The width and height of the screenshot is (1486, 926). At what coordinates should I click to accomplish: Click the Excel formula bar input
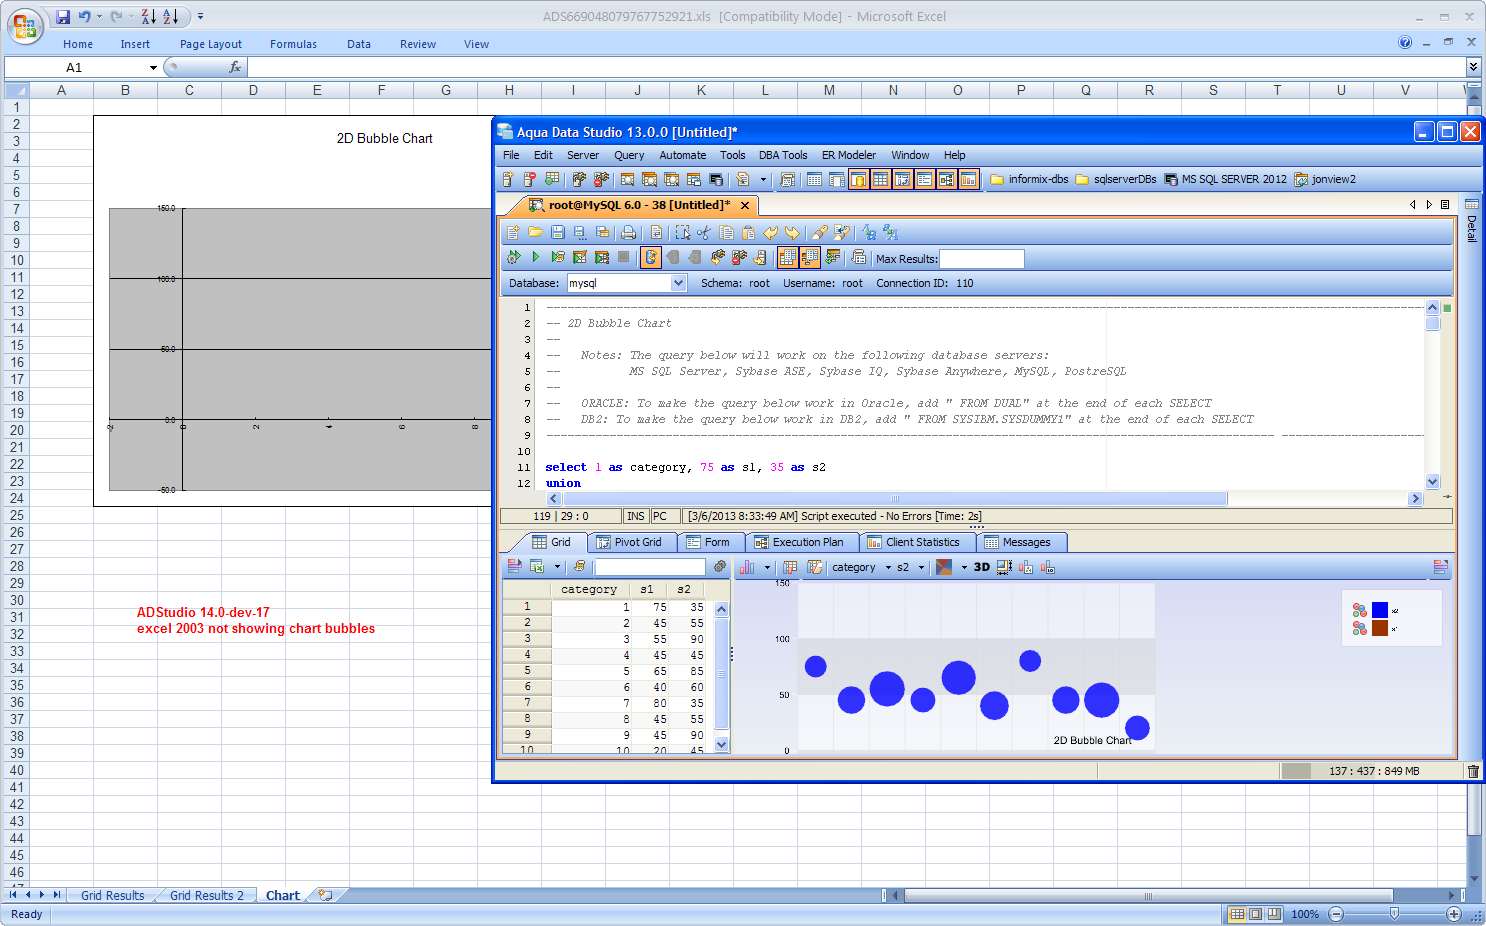point(856,67)
